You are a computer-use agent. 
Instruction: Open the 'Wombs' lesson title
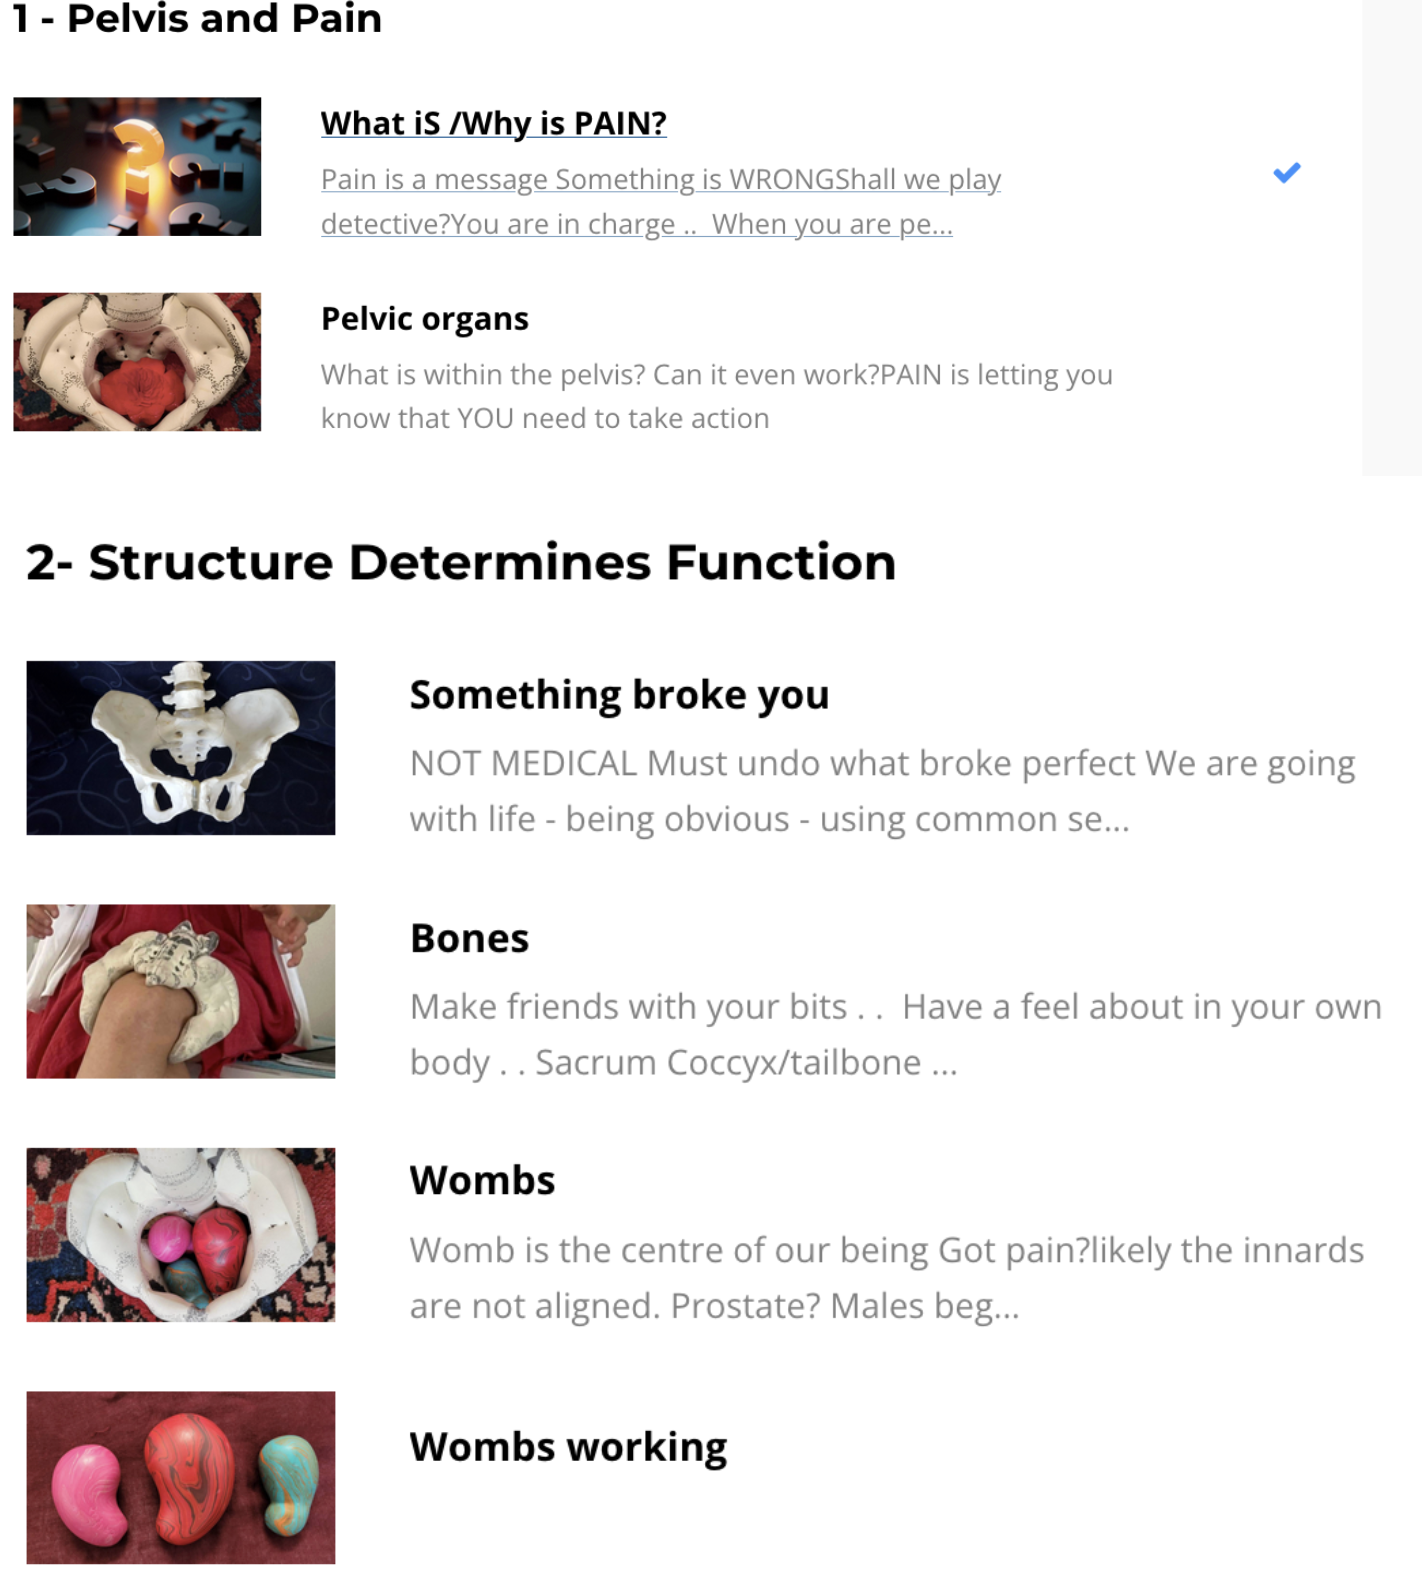click(482, 1180)
